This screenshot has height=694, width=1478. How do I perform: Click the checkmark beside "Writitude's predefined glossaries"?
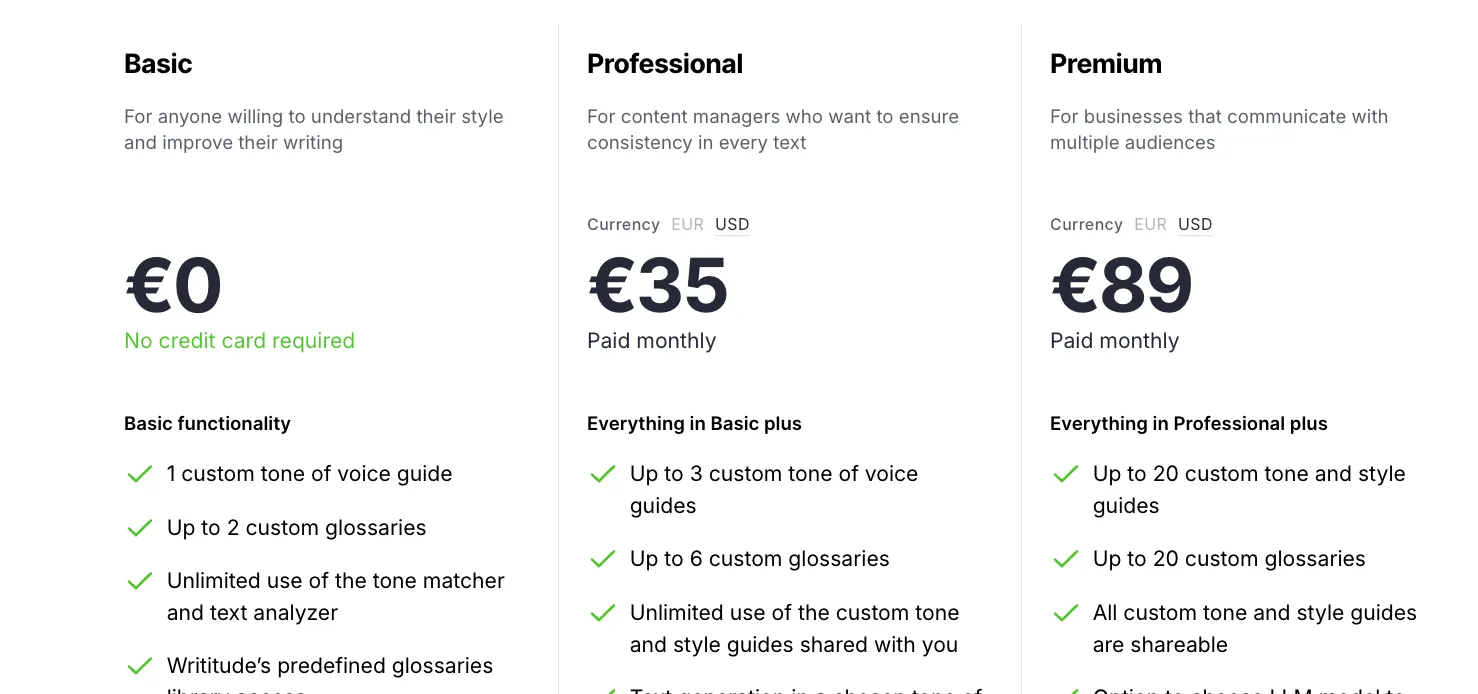coord(140,666)
